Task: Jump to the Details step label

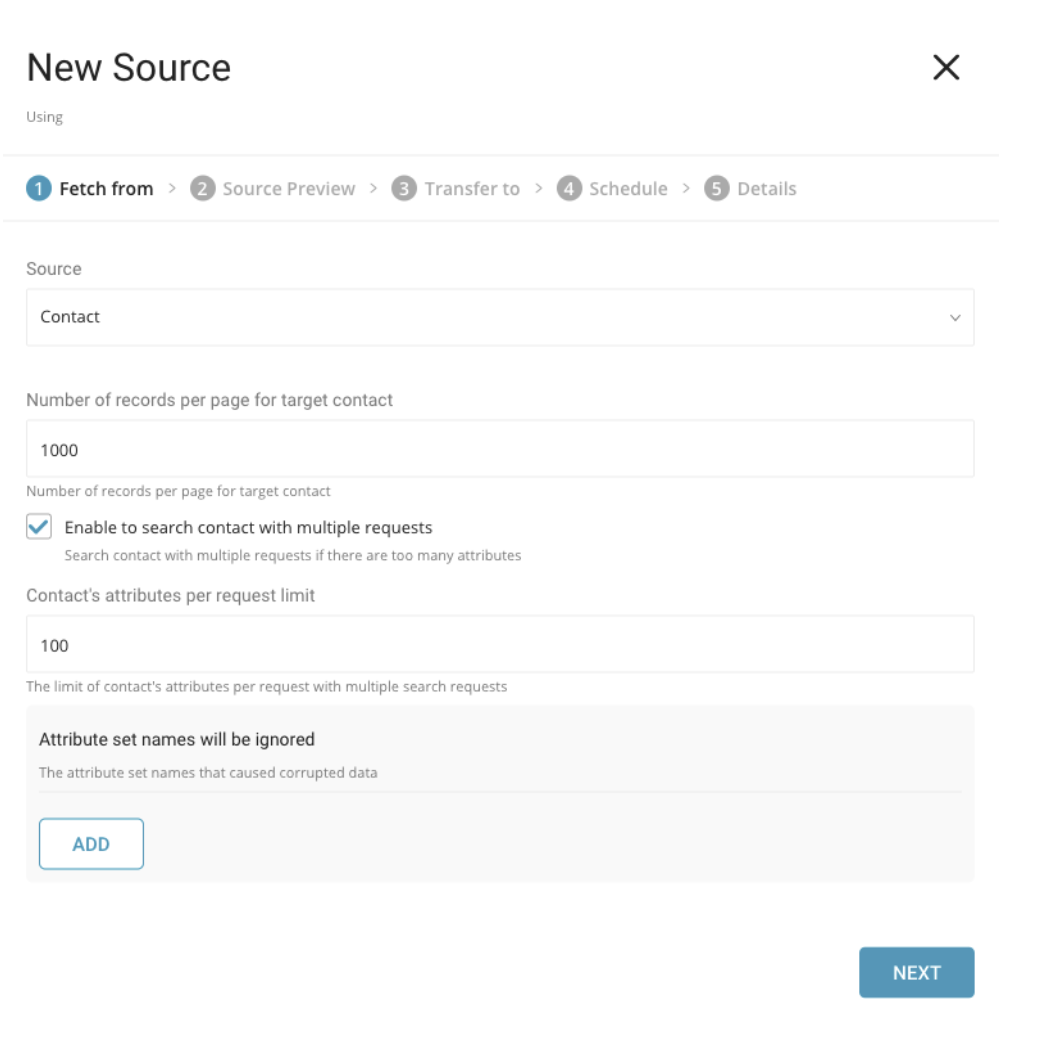Action: (x=766, y=189)
